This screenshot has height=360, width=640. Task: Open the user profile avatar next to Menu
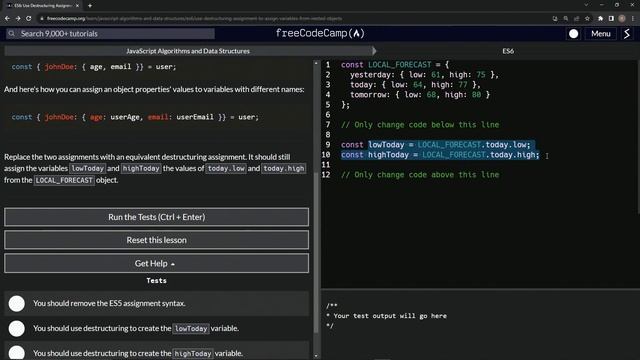coord(627,33)
